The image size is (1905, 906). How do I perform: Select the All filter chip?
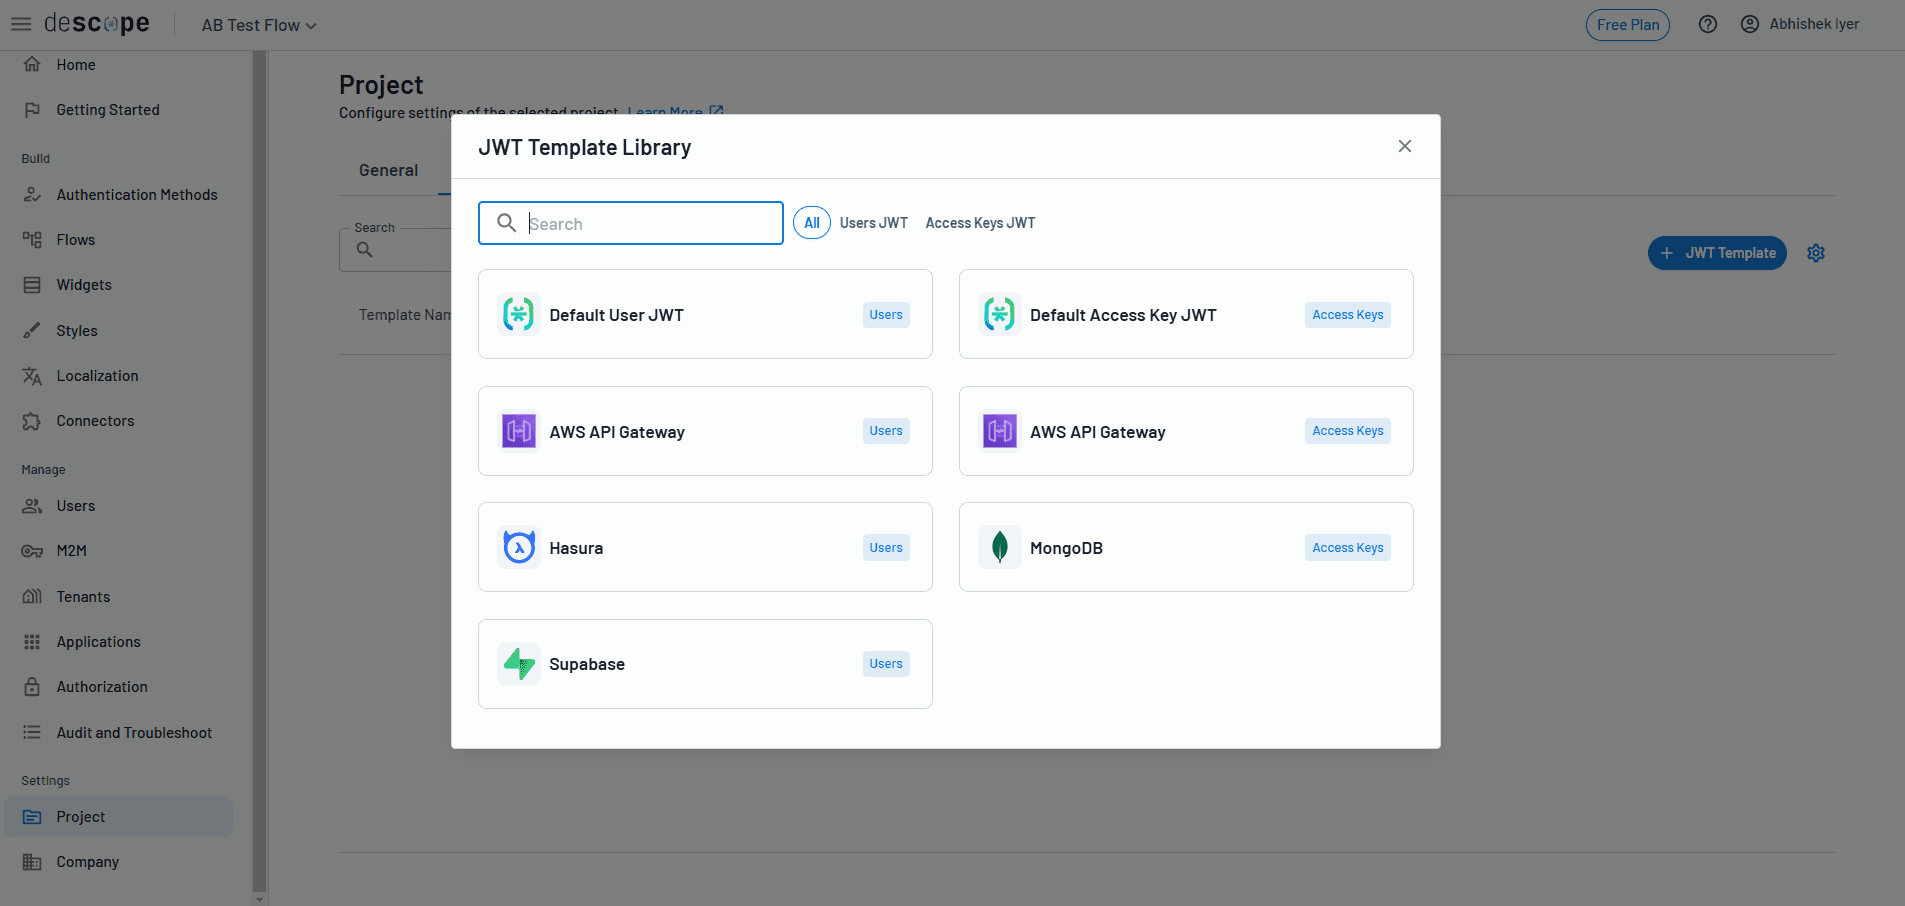pyautogui.click(x=811, y=222)
